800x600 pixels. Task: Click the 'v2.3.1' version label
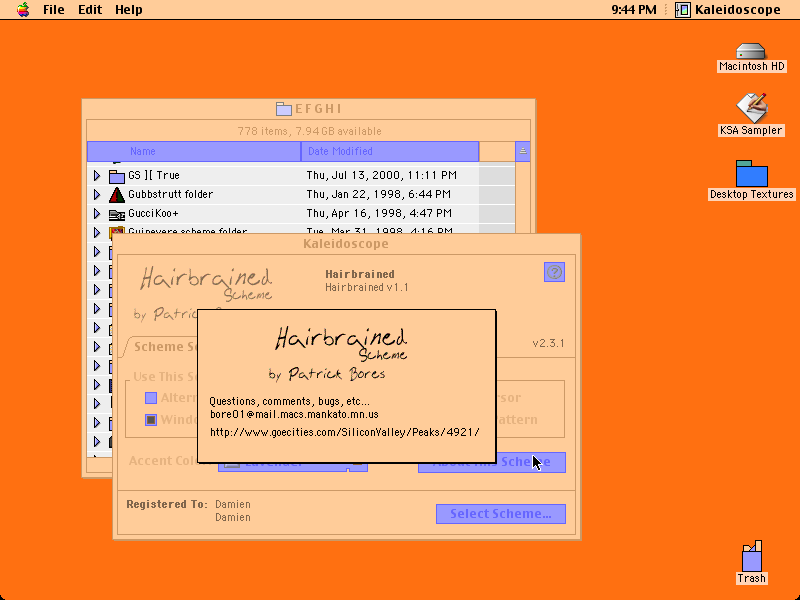pos(548,343)
